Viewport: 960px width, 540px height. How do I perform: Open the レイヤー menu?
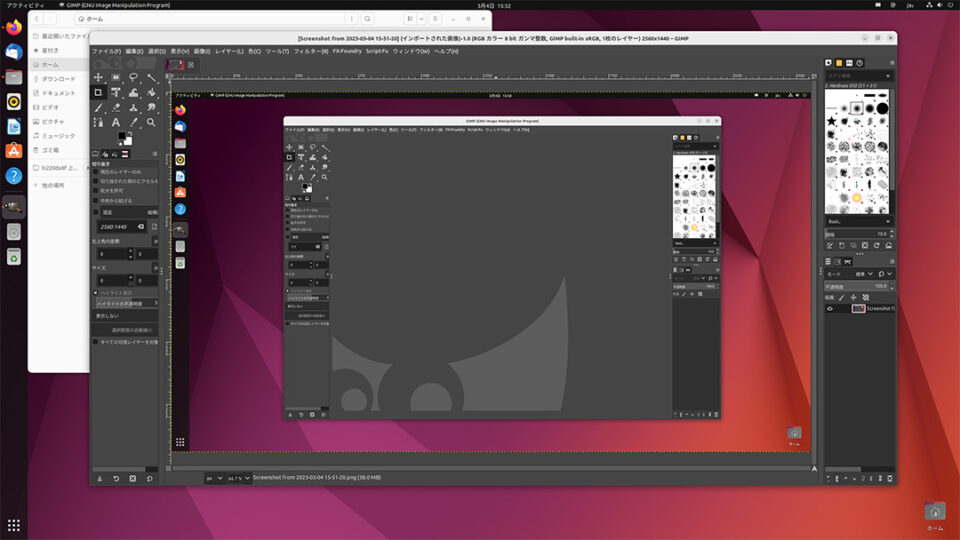click(230, 51)
